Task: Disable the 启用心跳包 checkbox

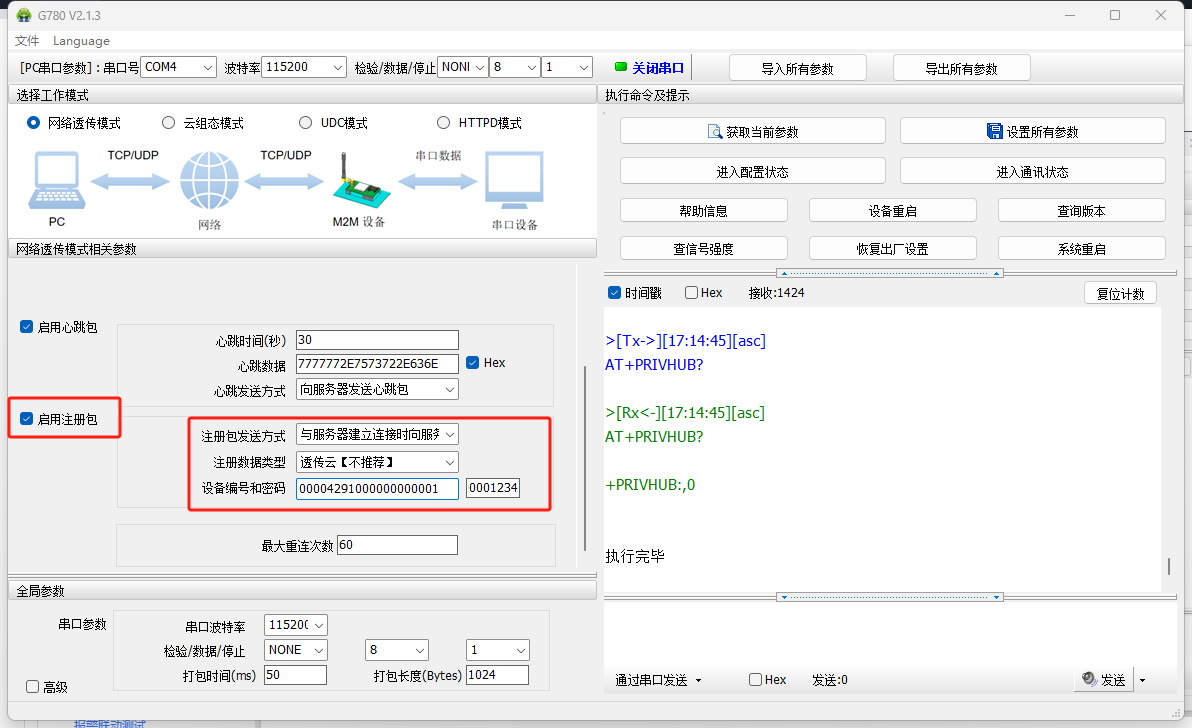Action: tap(27, 327)
